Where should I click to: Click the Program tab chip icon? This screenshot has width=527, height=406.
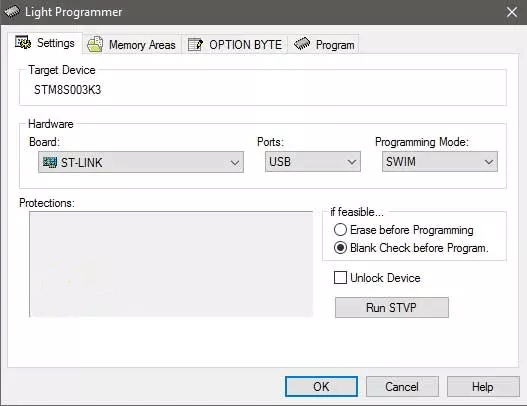(x=302, y=44)
